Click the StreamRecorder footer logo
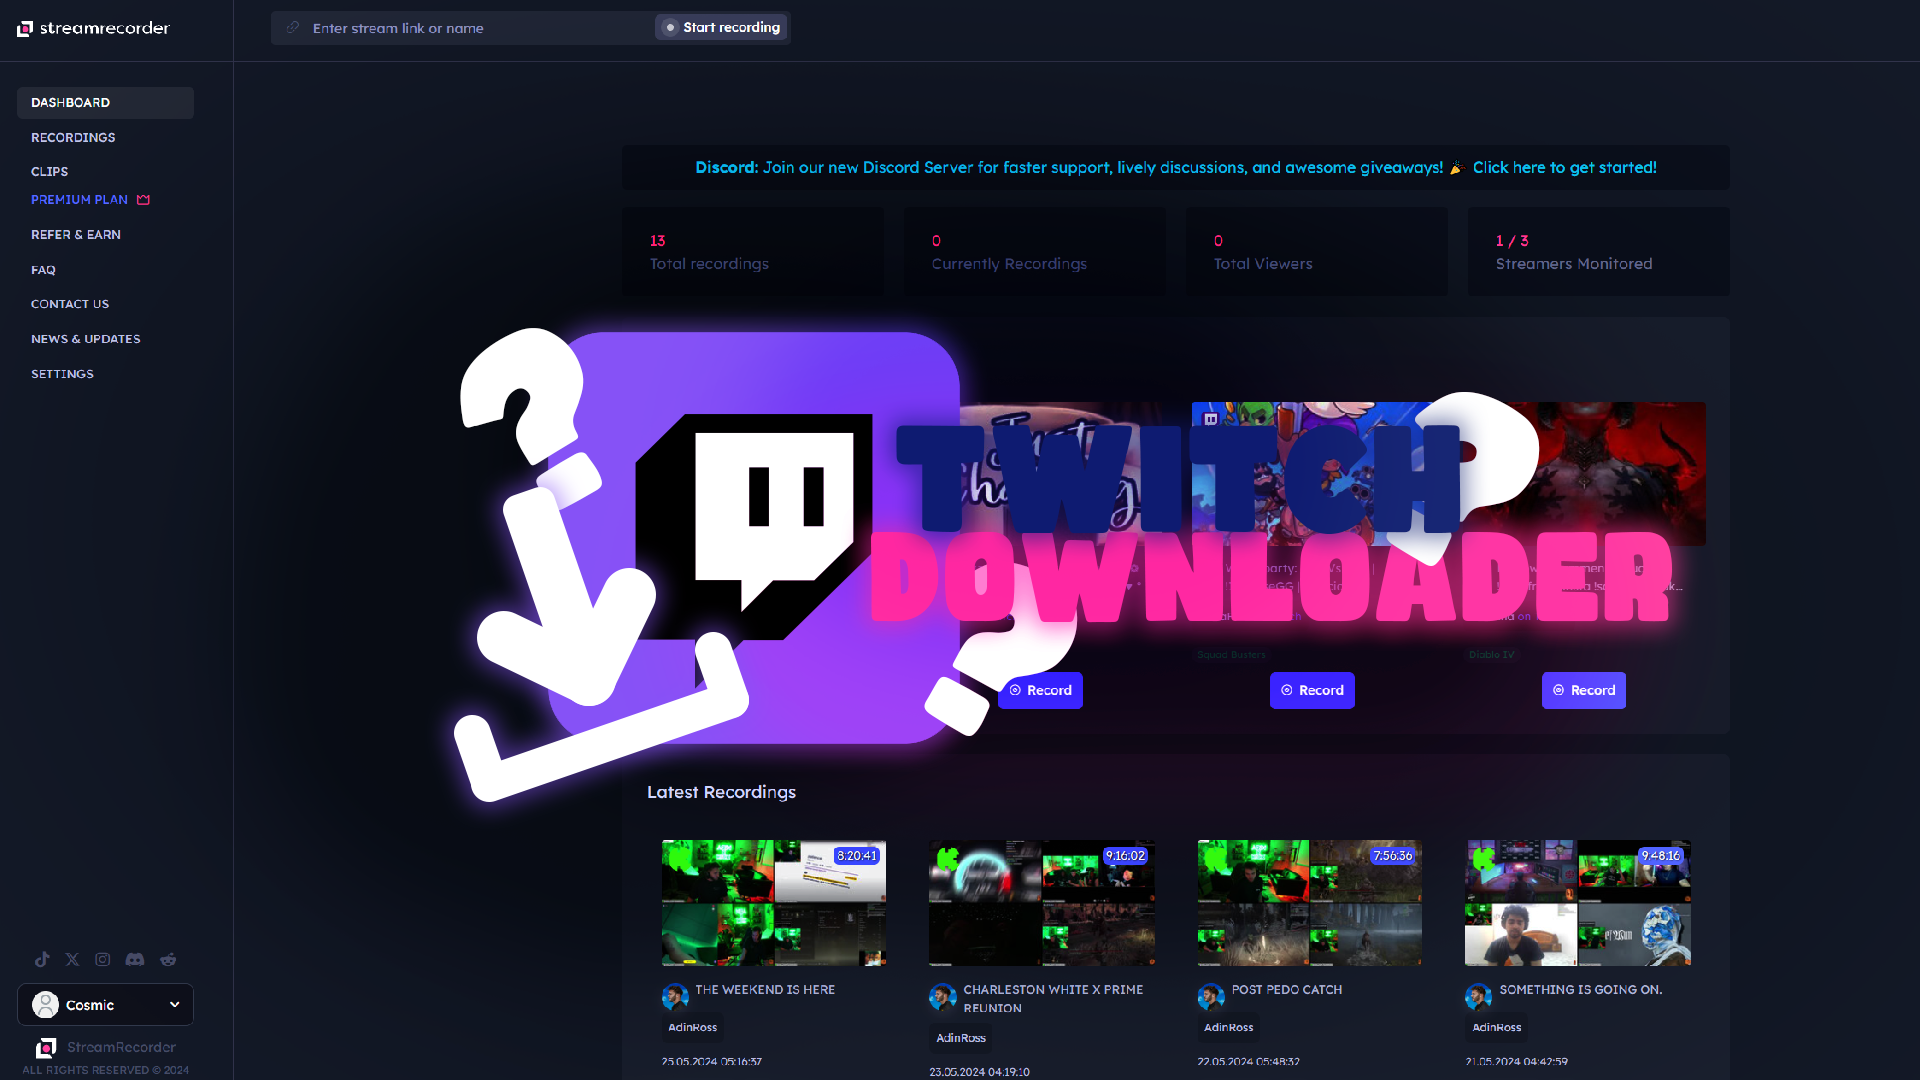1920x1080 pixels. pyautogui.click(x=45, y=1048)
